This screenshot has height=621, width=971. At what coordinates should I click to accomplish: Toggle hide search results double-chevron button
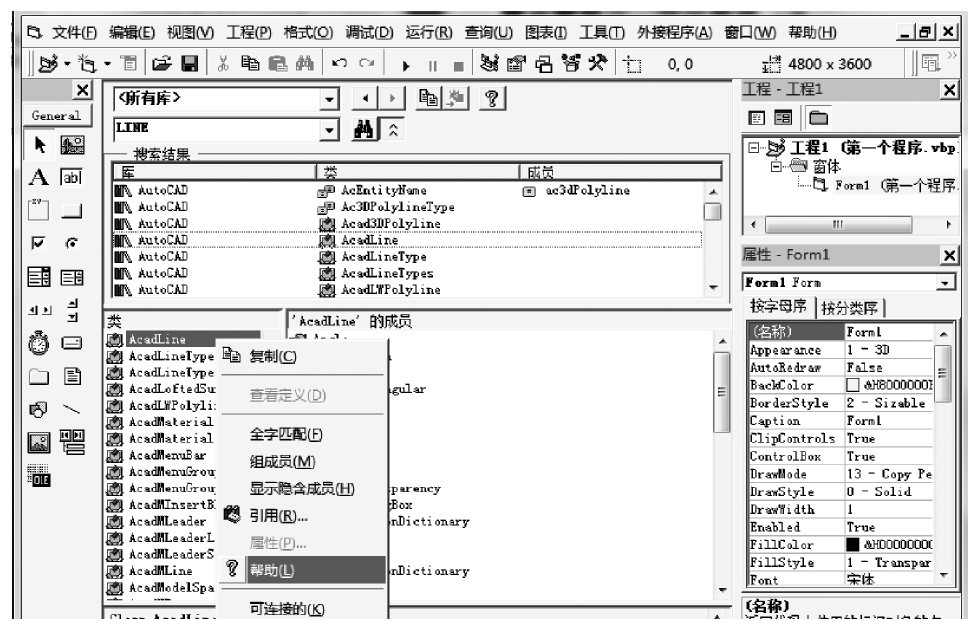[393, 129]
